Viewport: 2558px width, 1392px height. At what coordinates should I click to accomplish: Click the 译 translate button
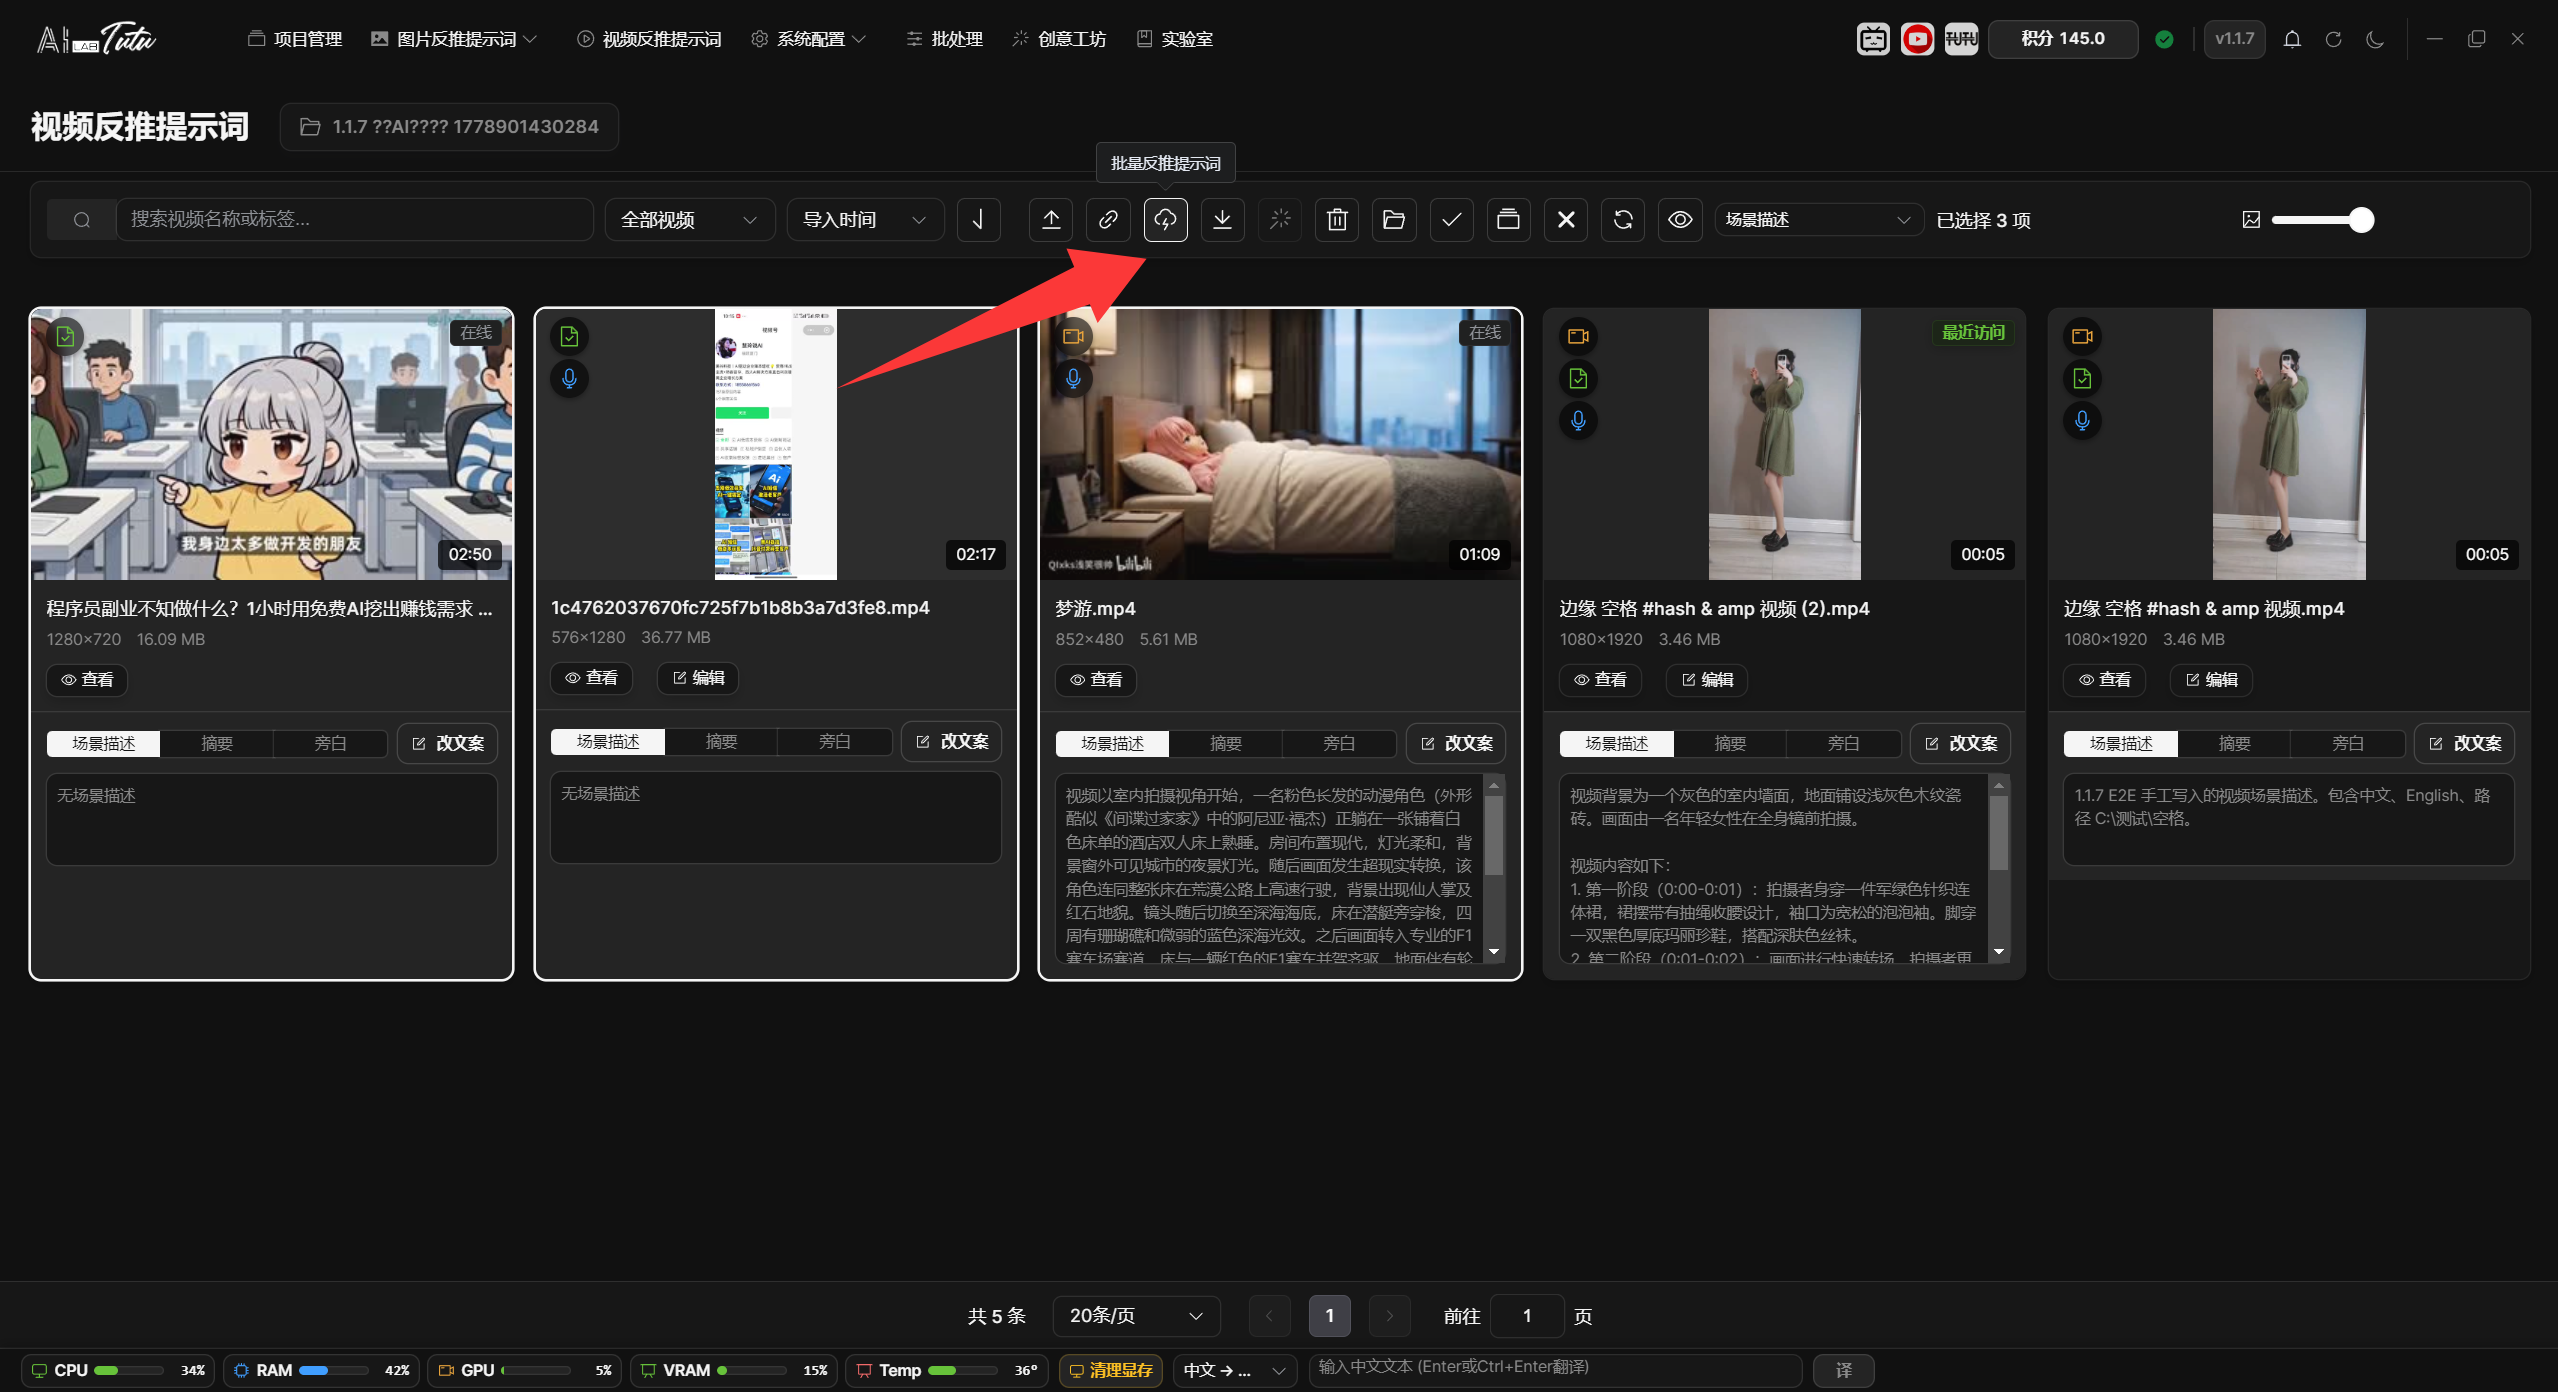click(x=1843, y=1370)
